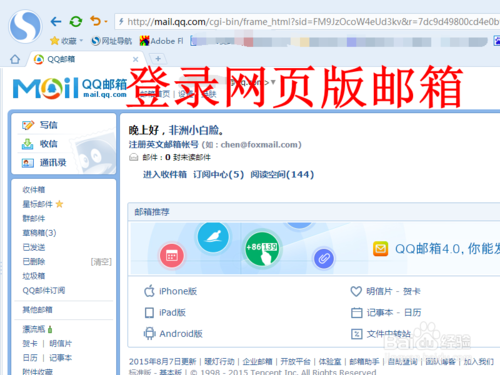Click the browser back arrow
The height and width of the screenshot is (375, 500).
[56, 22]
